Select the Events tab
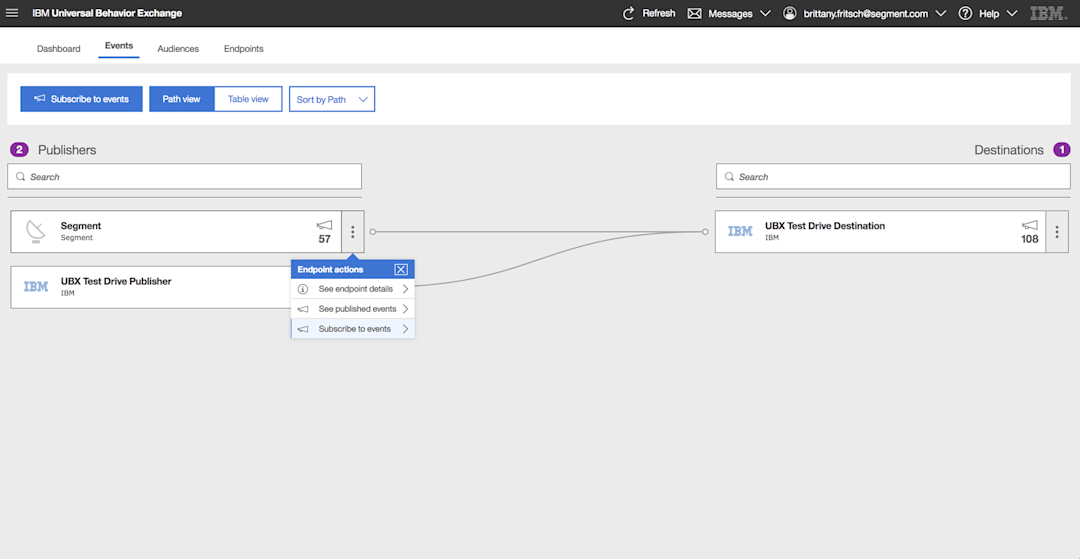Viewport: 1080px width, 559px height. click(x=119, y=46)
